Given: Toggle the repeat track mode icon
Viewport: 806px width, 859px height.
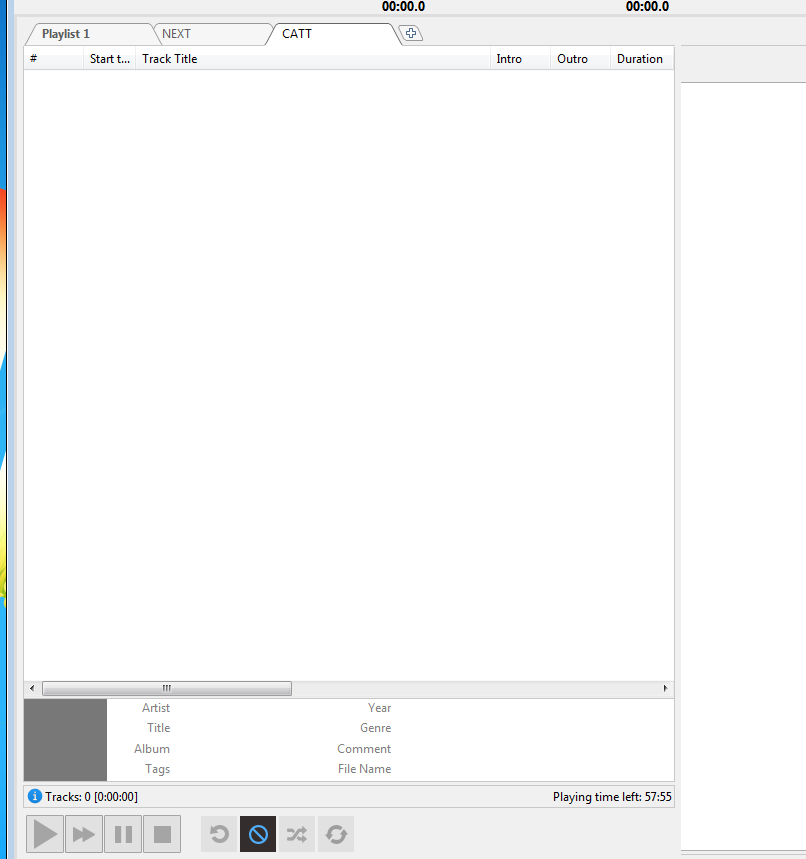Looking at the screenshot, I should tap(219, 834).
